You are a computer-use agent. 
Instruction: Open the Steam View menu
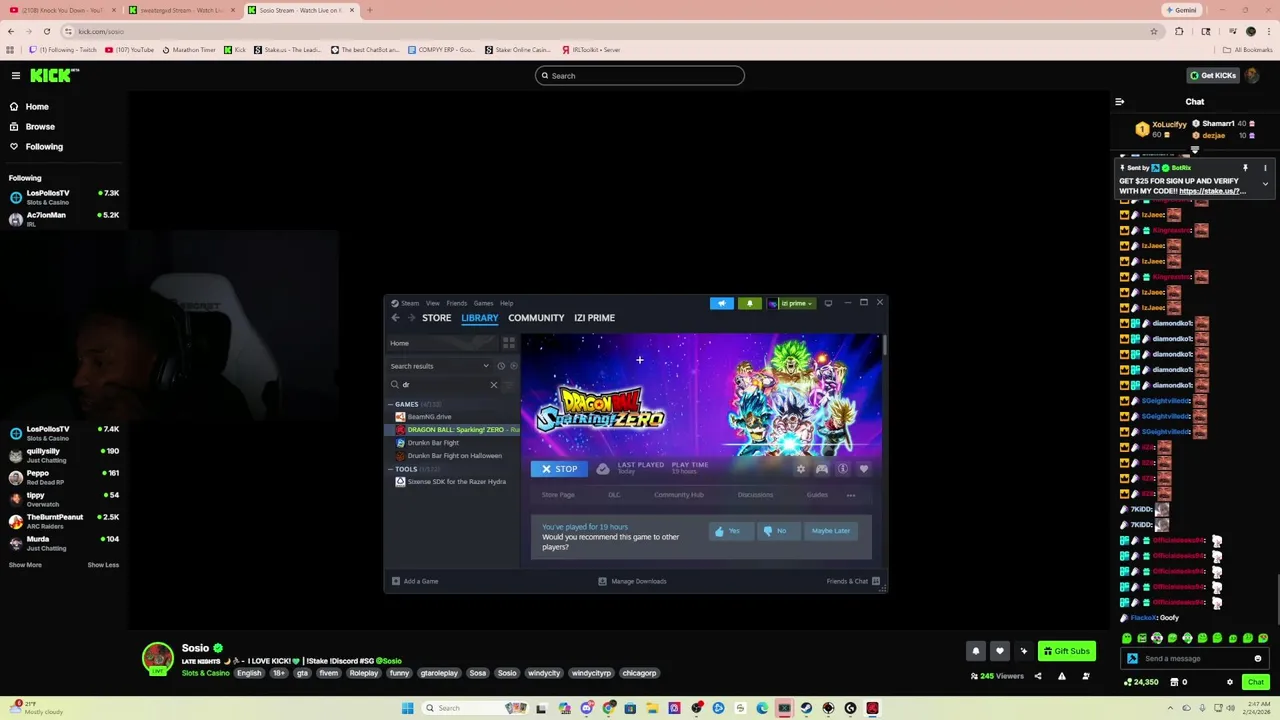click(432, 303)
